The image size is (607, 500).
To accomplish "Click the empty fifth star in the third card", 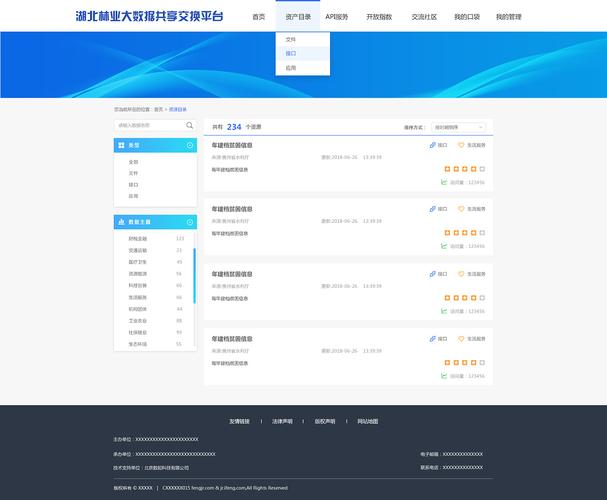I will point(482,298).
